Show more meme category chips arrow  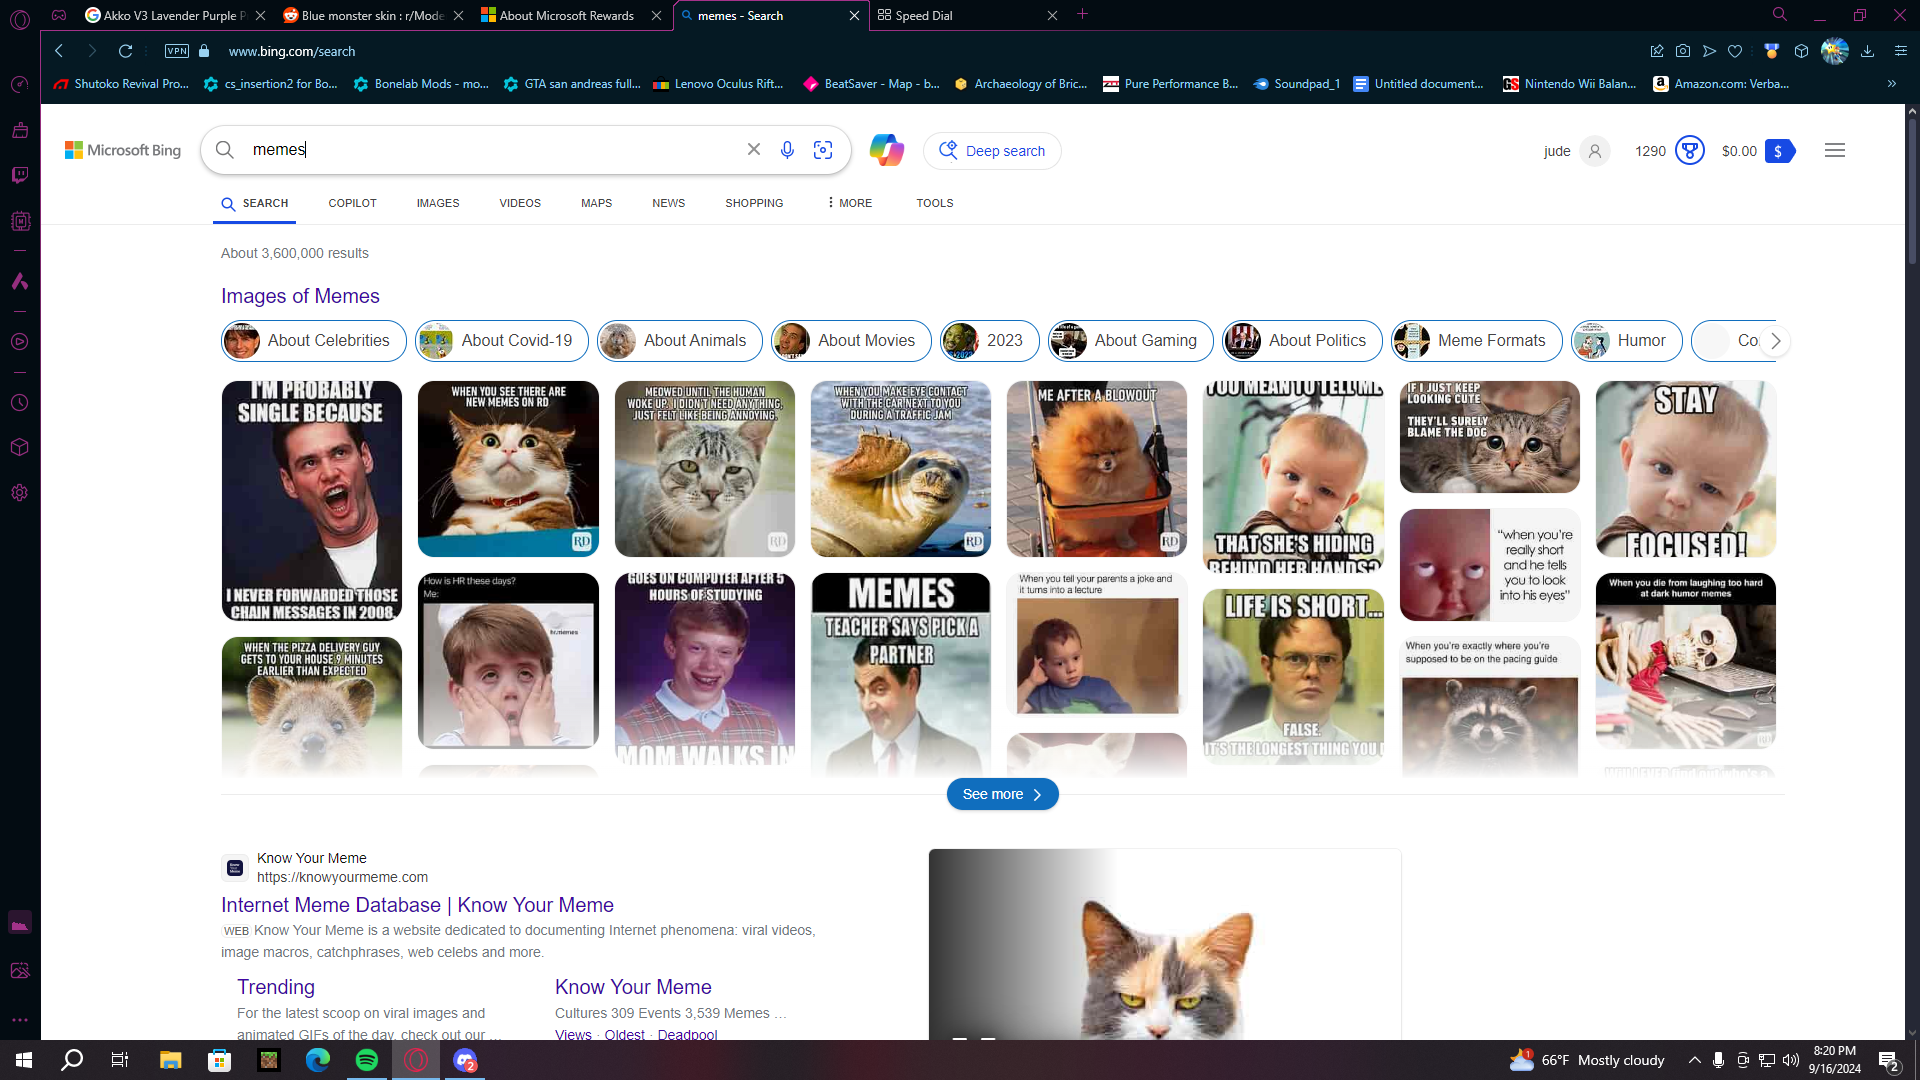pos(1776,341)
